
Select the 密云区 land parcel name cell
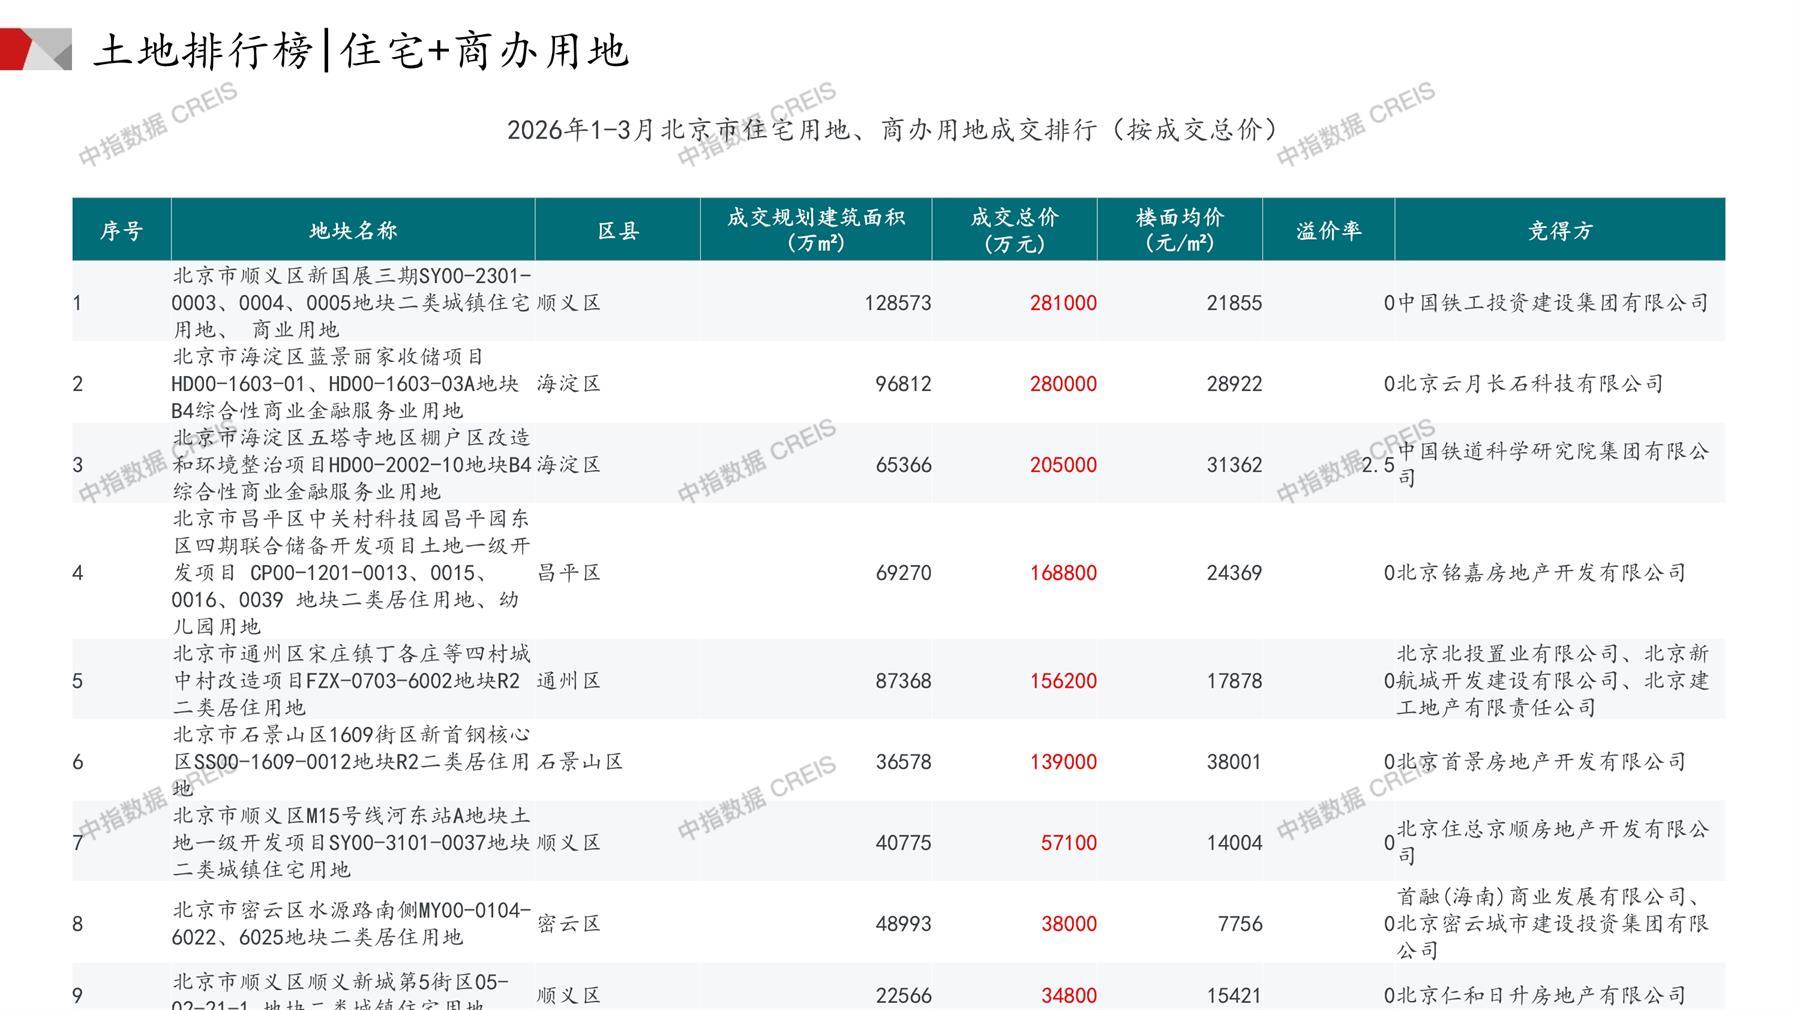tap(351, 924)
